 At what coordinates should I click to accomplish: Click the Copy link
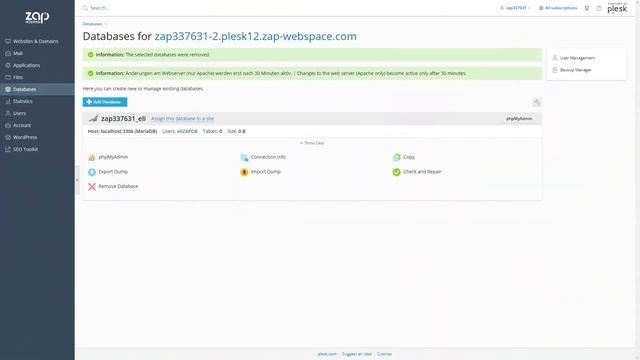(x=409, y=157)
